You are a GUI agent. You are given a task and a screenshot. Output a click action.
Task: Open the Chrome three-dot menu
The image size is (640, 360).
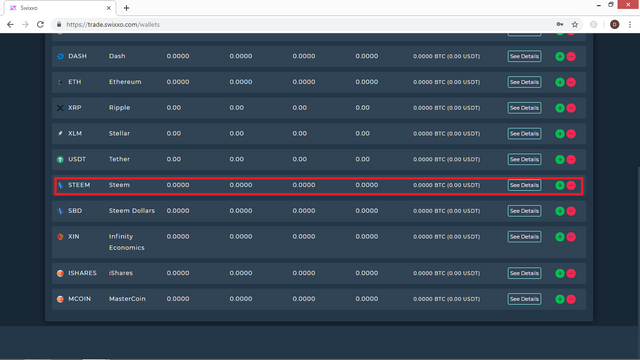[x=630, y=24]
